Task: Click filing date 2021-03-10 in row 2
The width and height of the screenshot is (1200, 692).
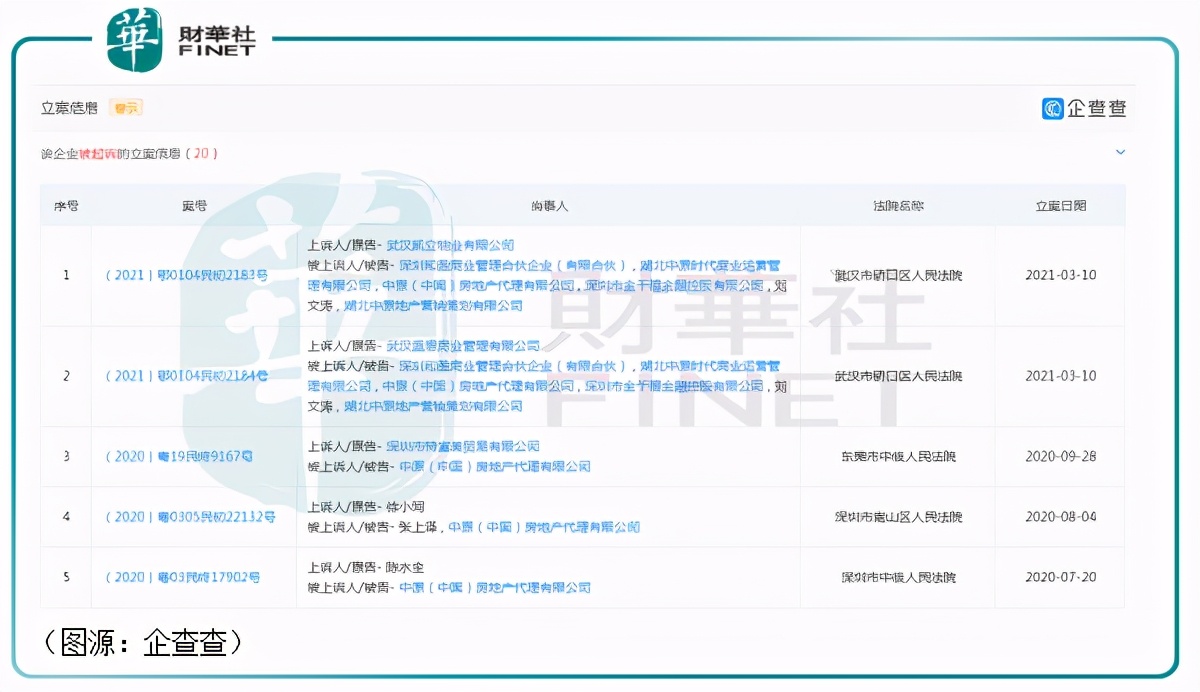Action: point(1060,376)
